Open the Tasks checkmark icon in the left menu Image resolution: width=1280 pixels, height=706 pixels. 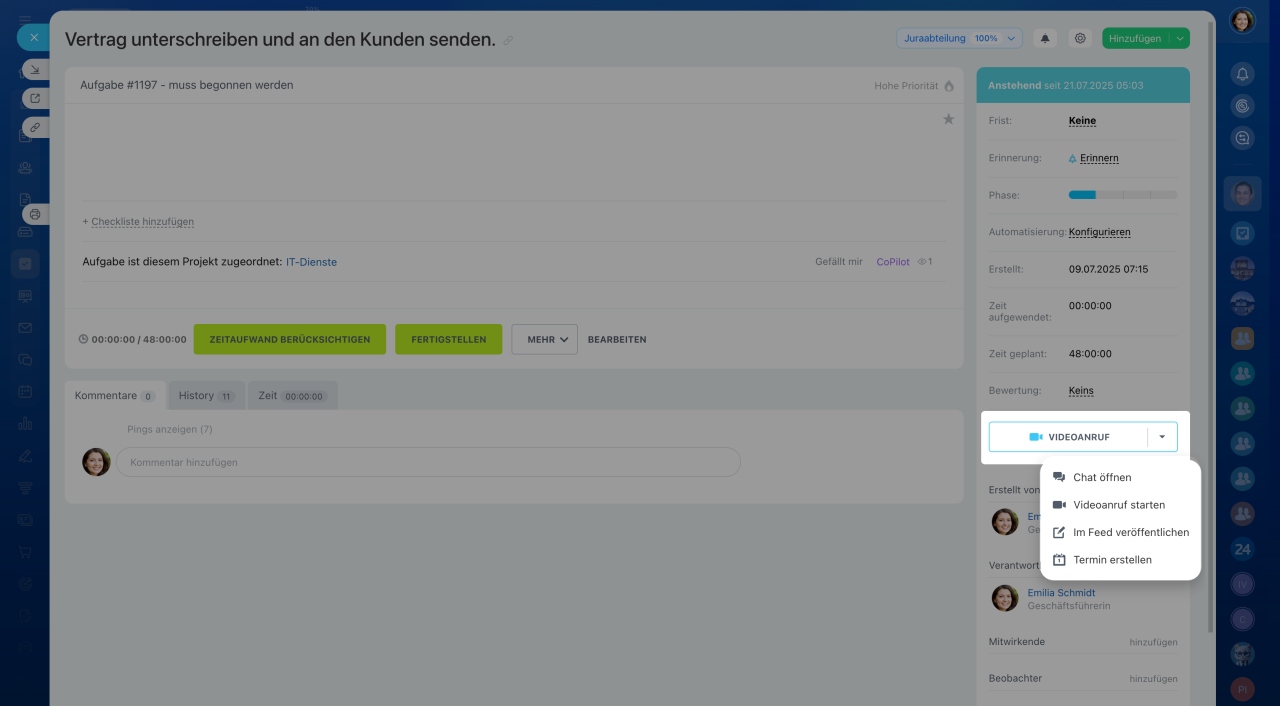25,264
